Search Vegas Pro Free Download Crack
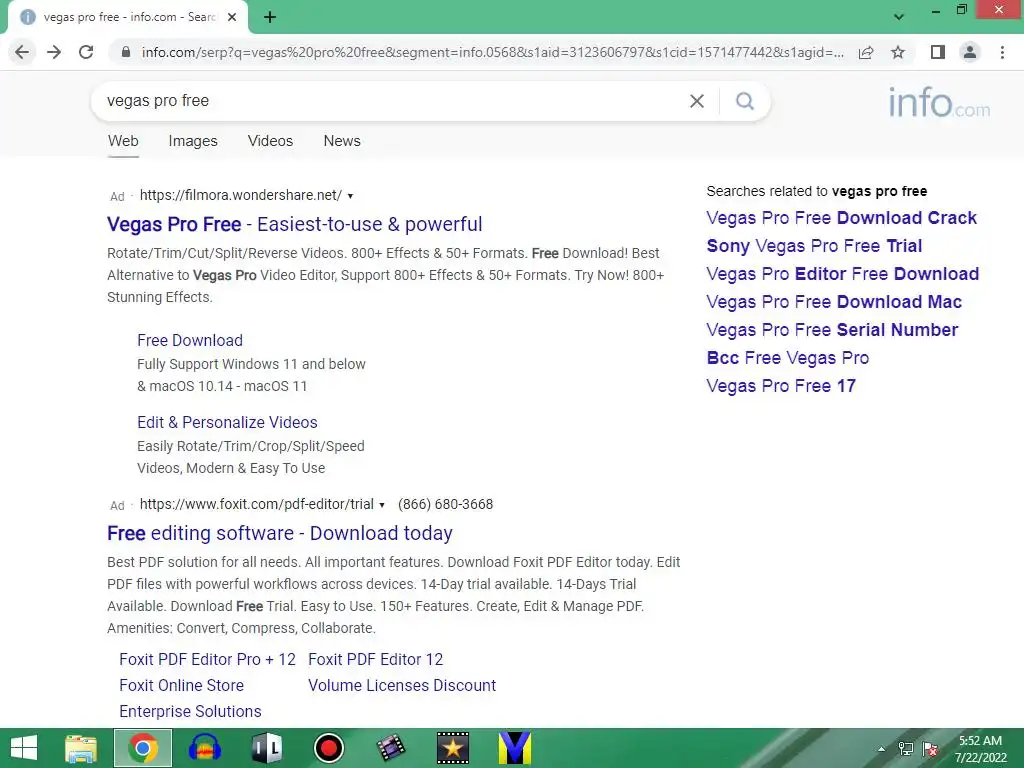 click(x=841, y=218)
